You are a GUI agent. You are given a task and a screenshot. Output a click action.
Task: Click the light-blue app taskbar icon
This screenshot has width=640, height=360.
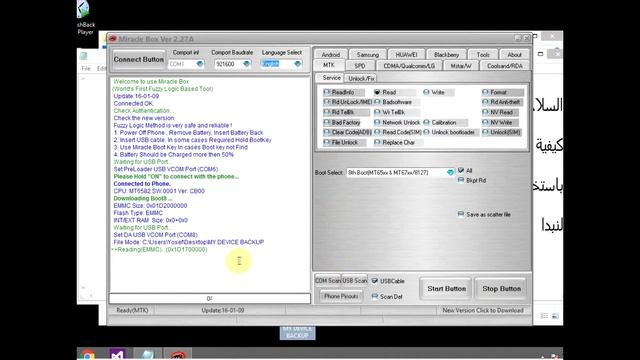point(147,354)
